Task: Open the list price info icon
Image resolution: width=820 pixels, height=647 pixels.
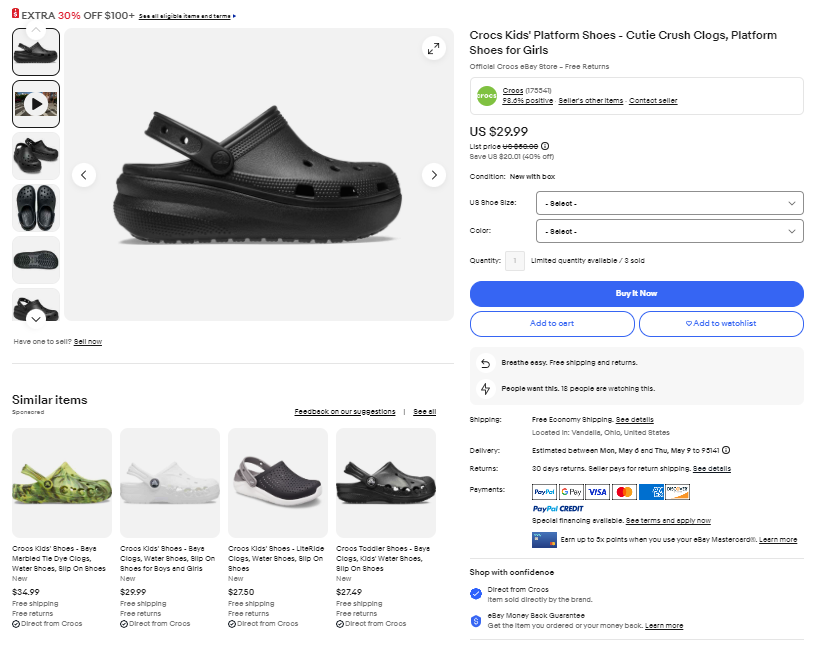Action: [545, 146]
